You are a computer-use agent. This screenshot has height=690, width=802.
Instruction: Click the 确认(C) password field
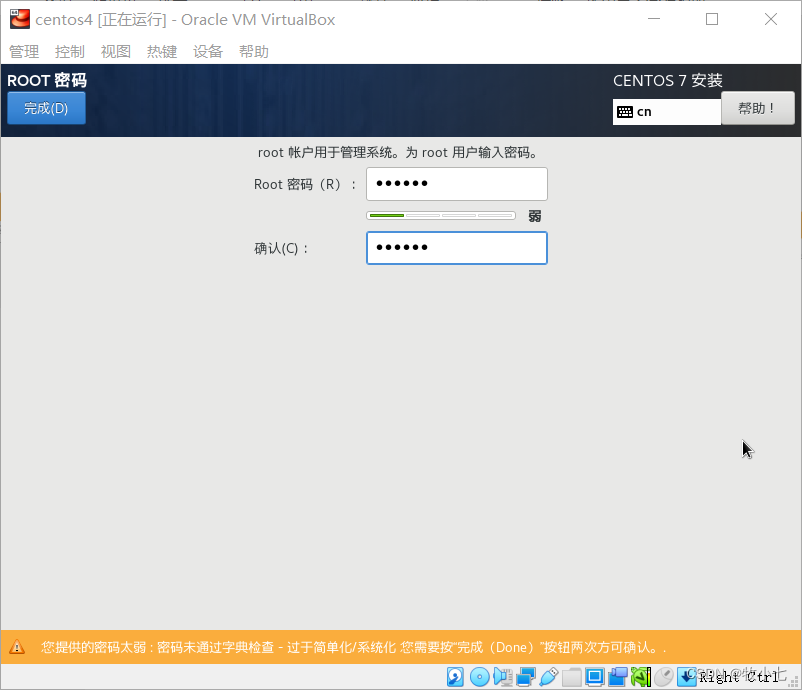[457, 248]
